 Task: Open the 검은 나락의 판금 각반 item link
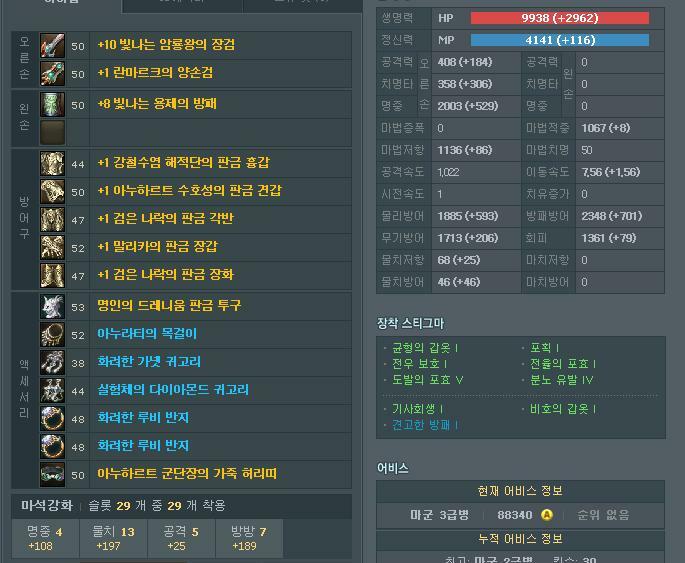pyautogui.click(x=164, y=219)
